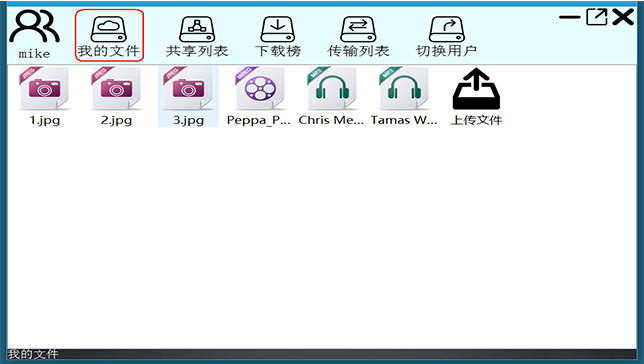The height and width of the screenshot is (364, 644).
Task: Maximize the window with the arrow-box button
Action: pyautogui.click(x=597, y=17)
